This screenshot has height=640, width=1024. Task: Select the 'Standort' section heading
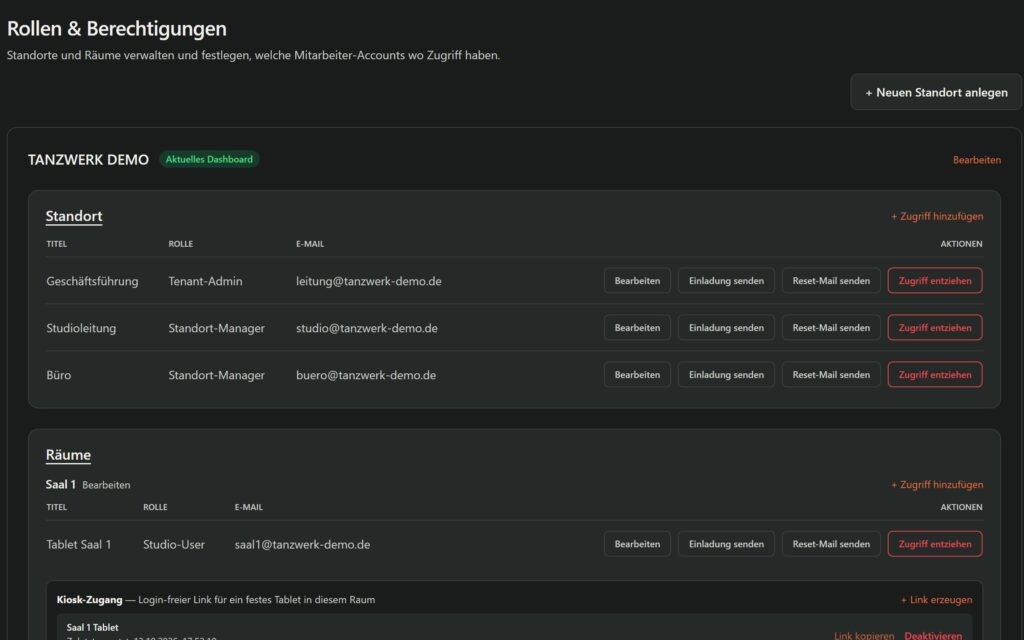coord(74,216)
